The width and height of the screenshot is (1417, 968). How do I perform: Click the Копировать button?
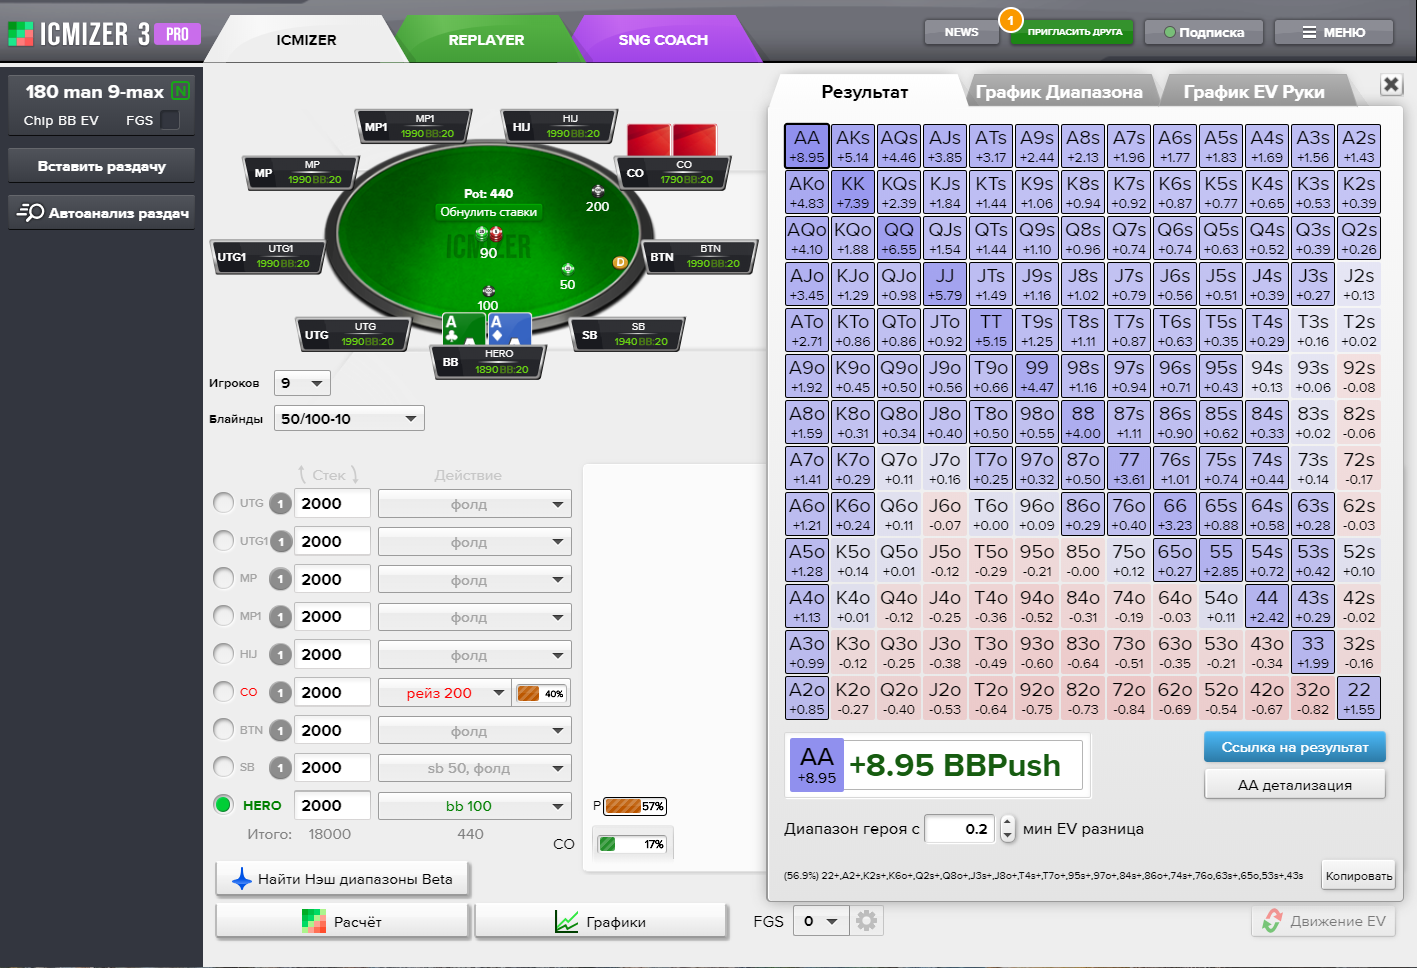(x=1358, y=876)
